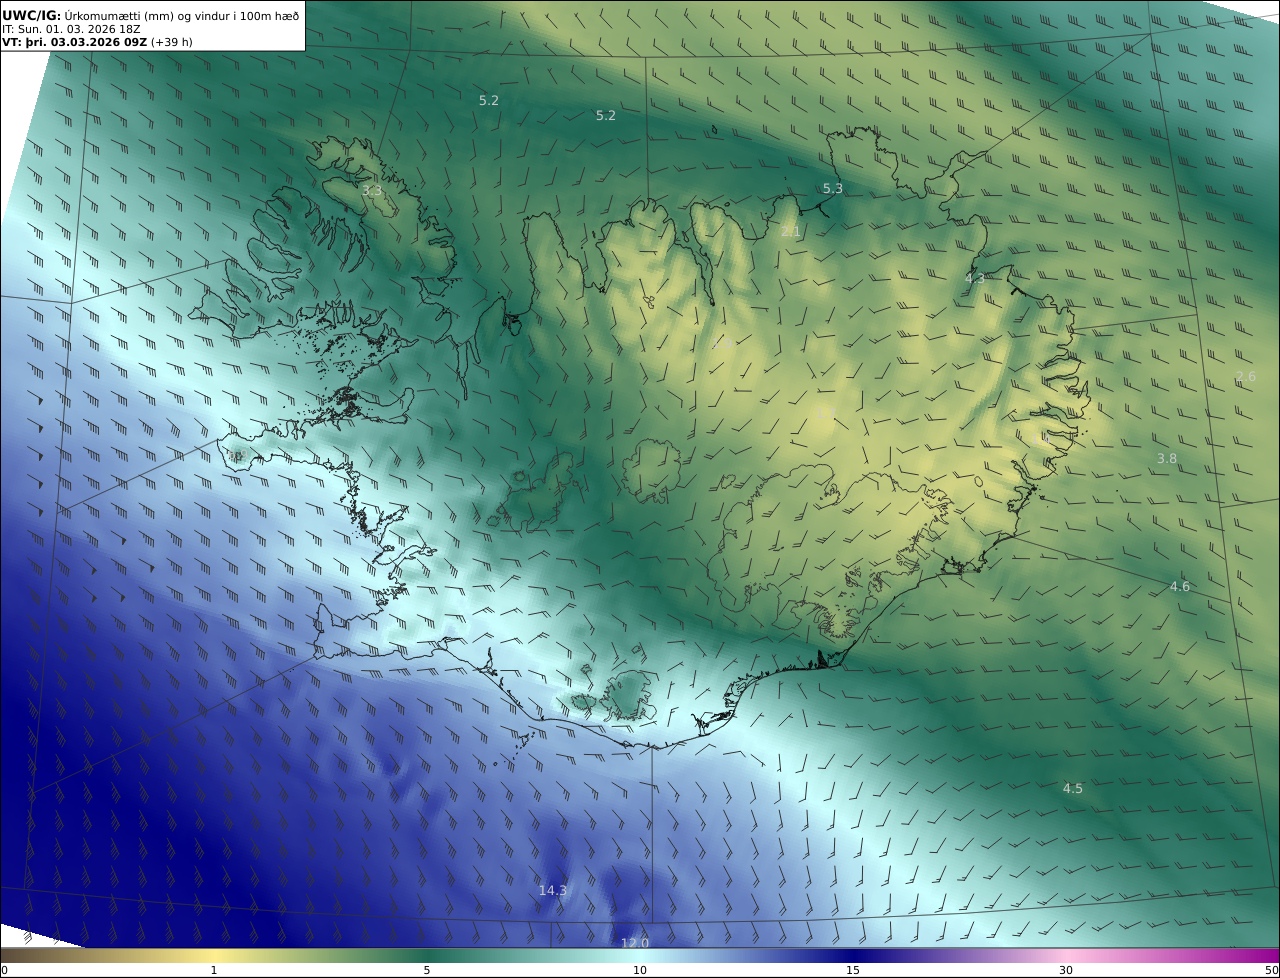Click the 12.0 value at the bottom edge
1280x978 pixels.
[x=635, y=943]
